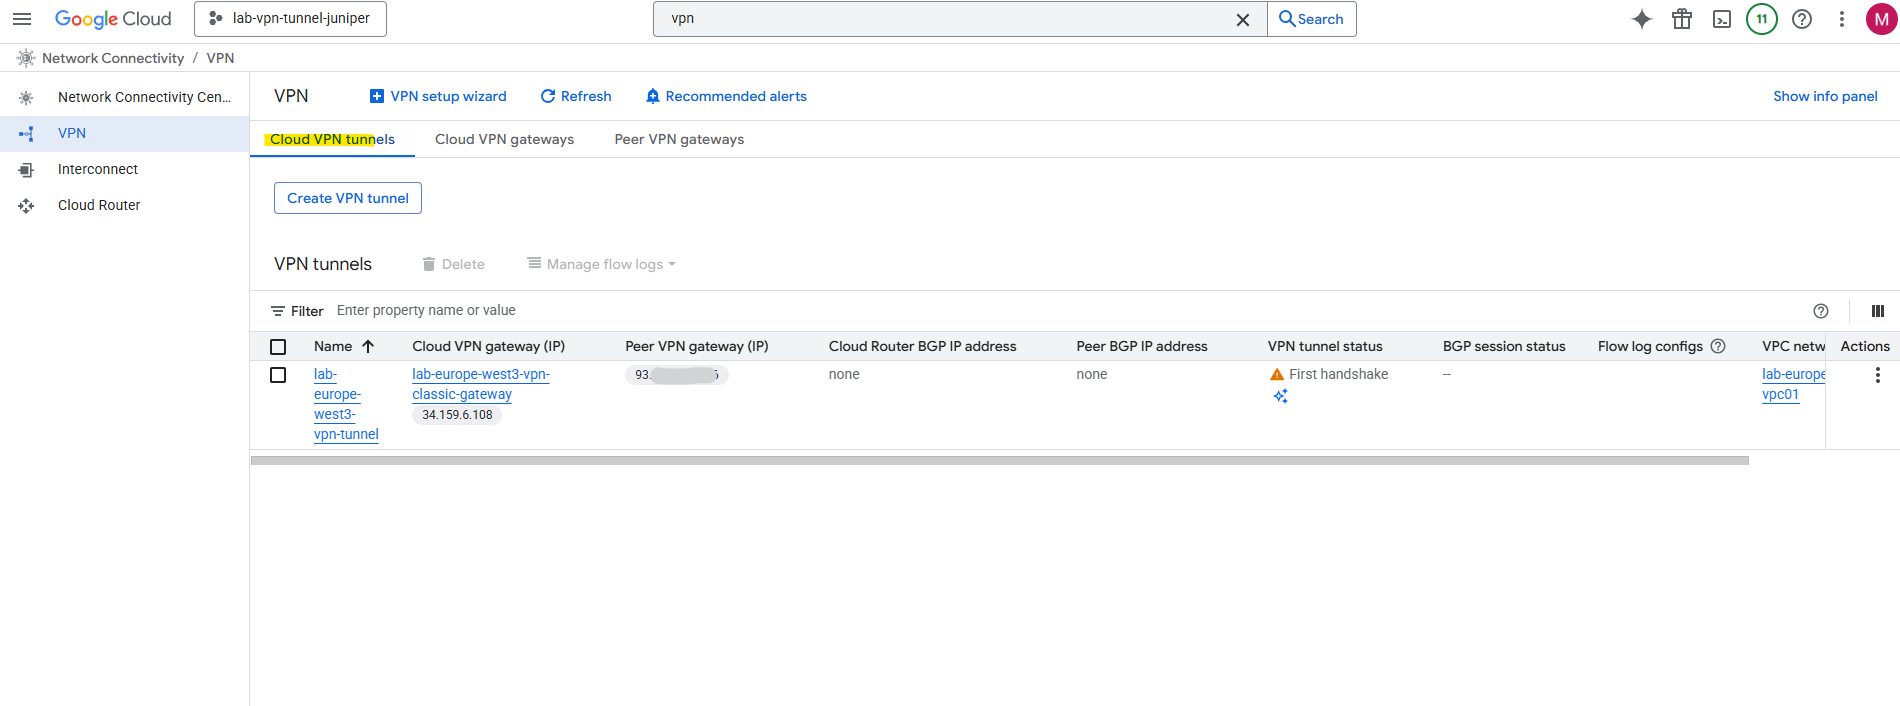Open row actions three-dot menu
This screenshot has height=706, width=1900.
[1878, 375]
